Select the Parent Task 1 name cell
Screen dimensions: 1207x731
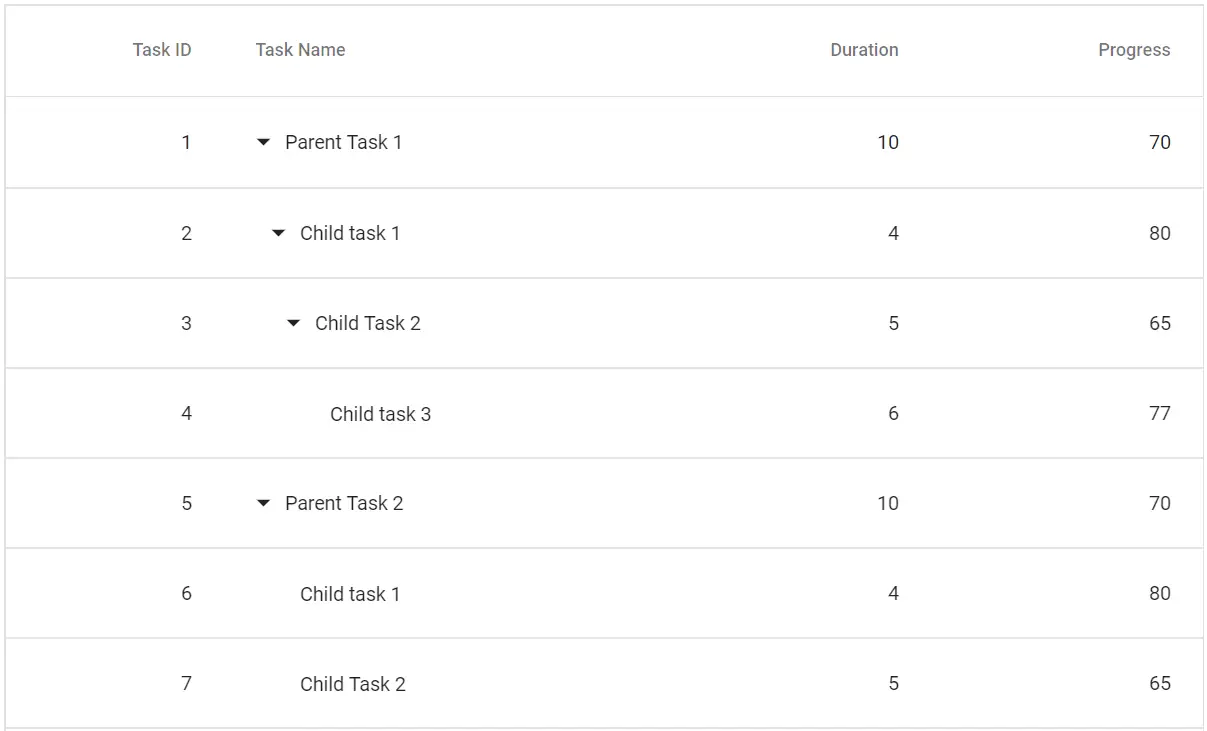click(343, 143)
